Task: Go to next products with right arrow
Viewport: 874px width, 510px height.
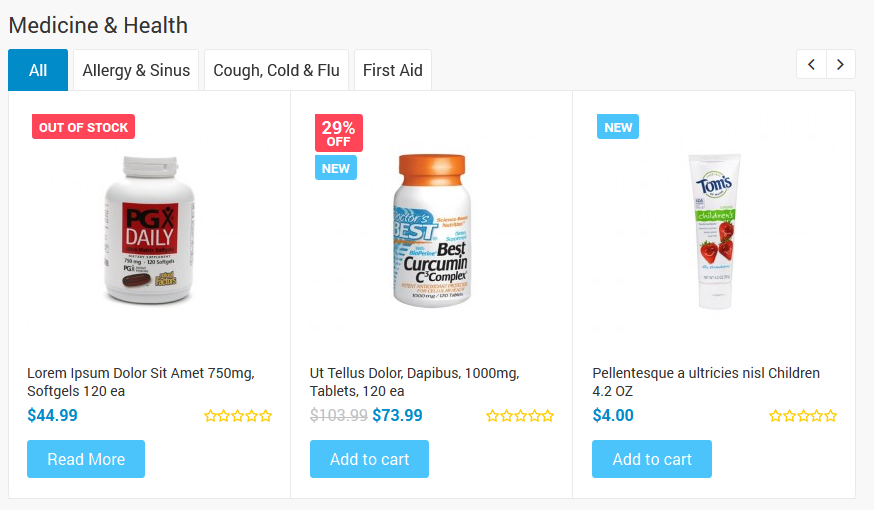Action: 841,64
